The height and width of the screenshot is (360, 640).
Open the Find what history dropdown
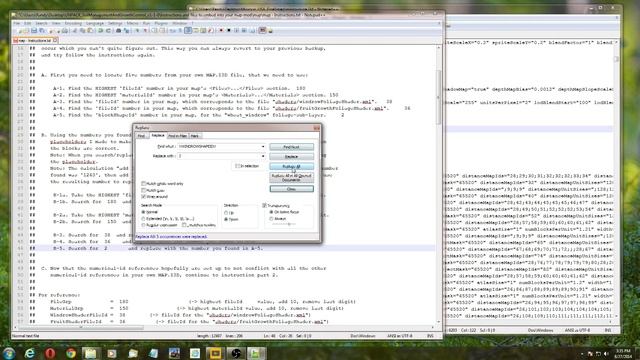263,147
